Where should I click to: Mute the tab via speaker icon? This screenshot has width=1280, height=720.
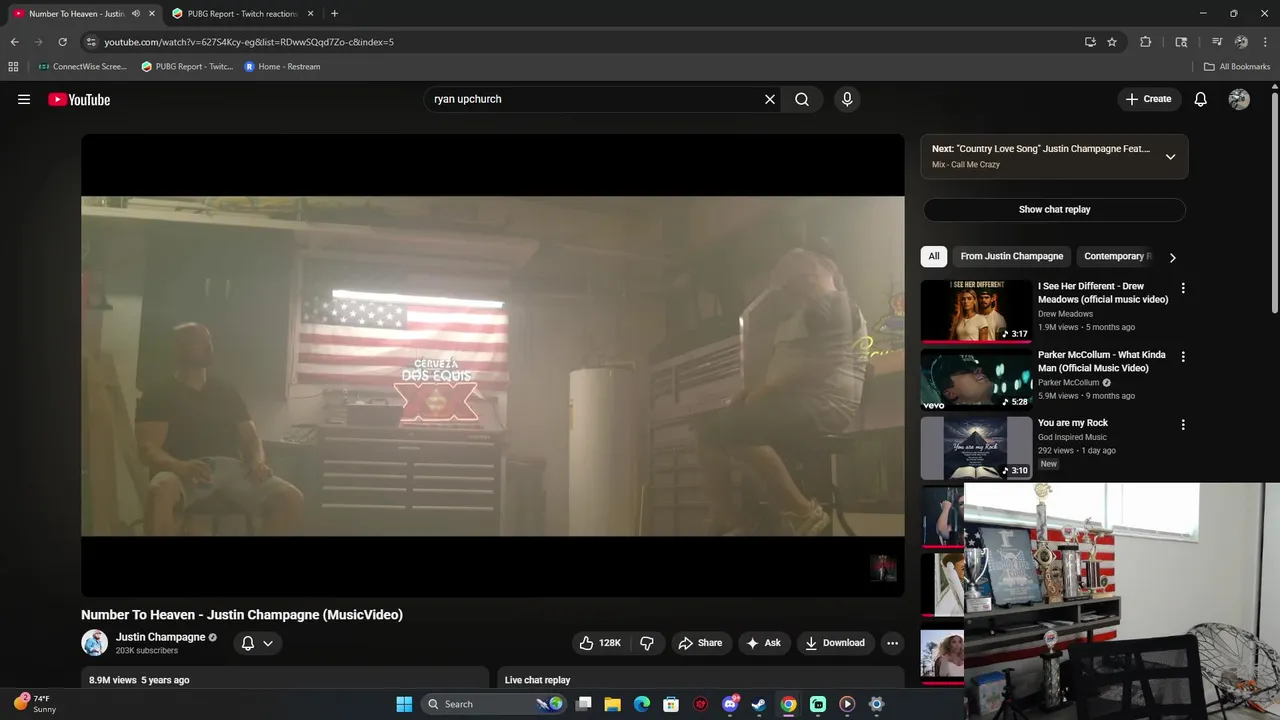pyautogui.click(x=136, y=14)
